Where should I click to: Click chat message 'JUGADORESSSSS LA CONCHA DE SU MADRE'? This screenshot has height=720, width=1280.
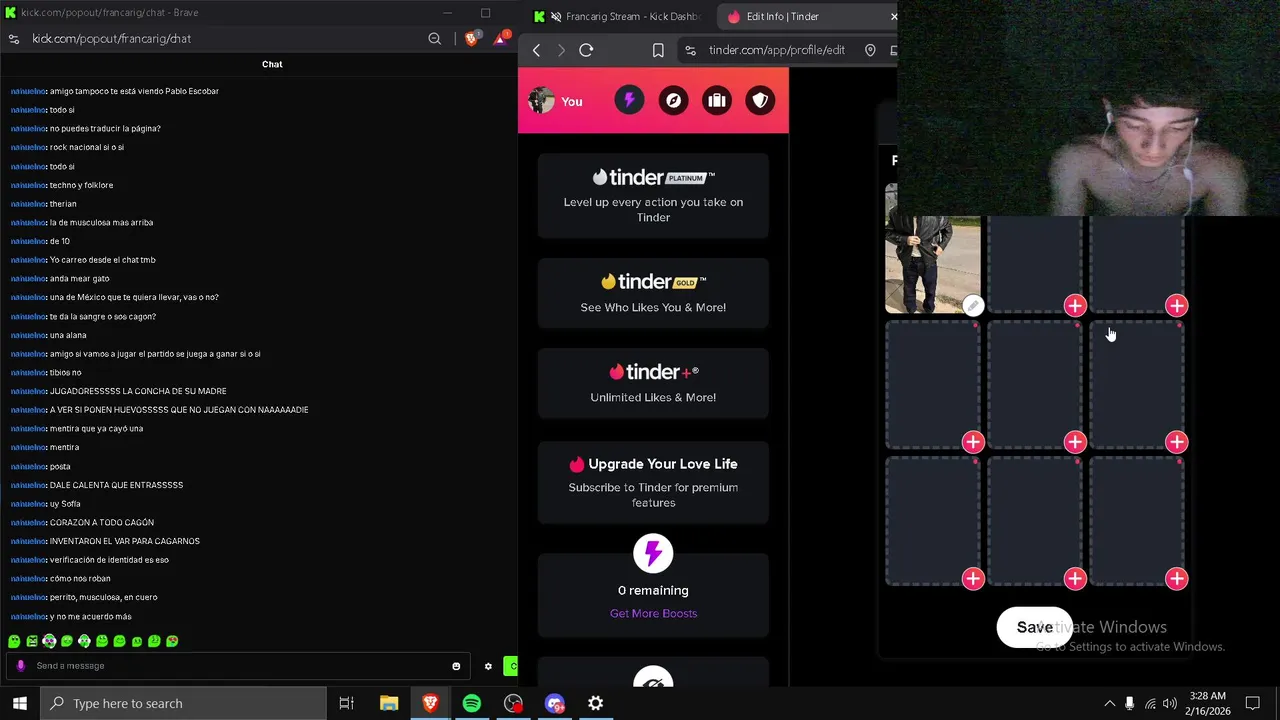138,391
